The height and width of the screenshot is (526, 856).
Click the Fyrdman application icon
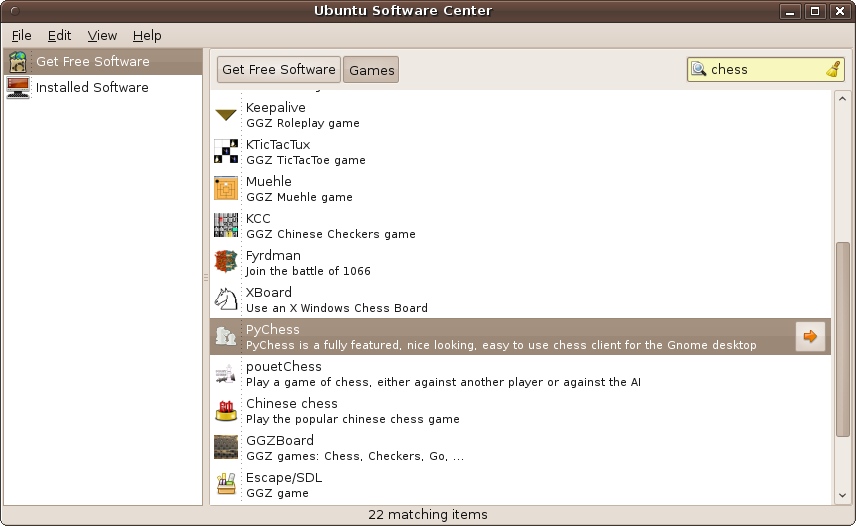point(225,262)
